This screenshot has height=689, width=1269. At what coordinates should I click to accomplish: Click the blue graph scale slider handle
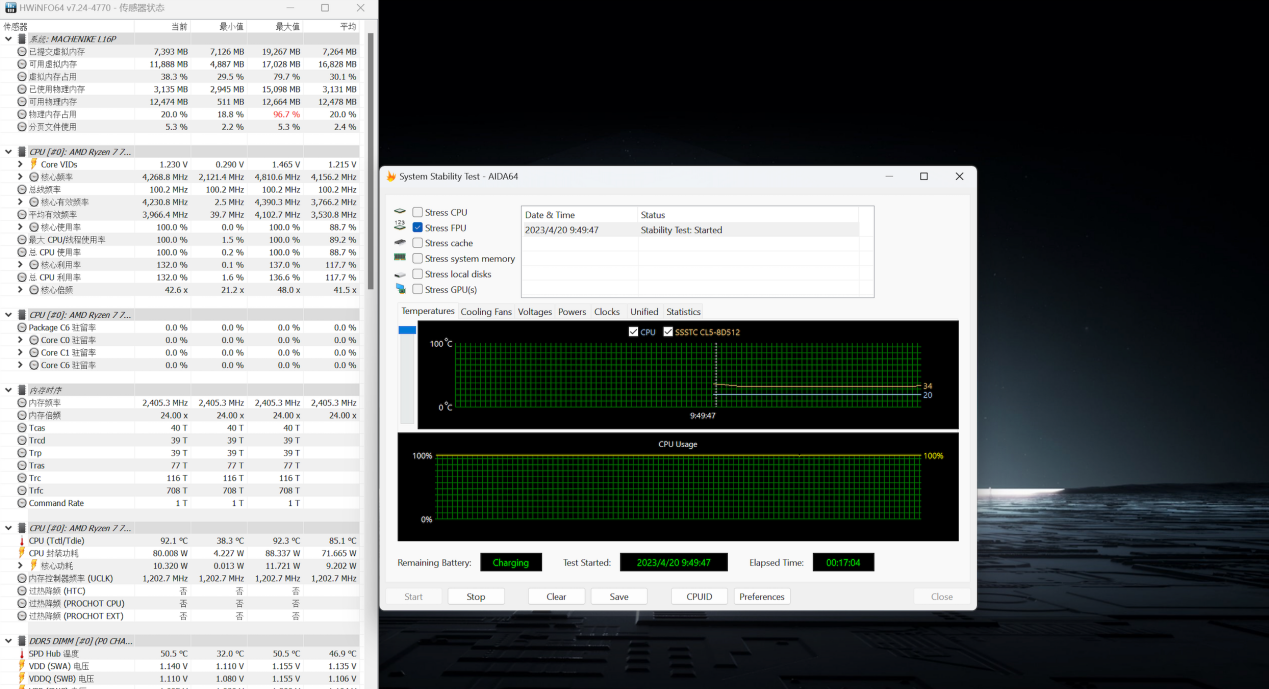(x=407, y=330)
